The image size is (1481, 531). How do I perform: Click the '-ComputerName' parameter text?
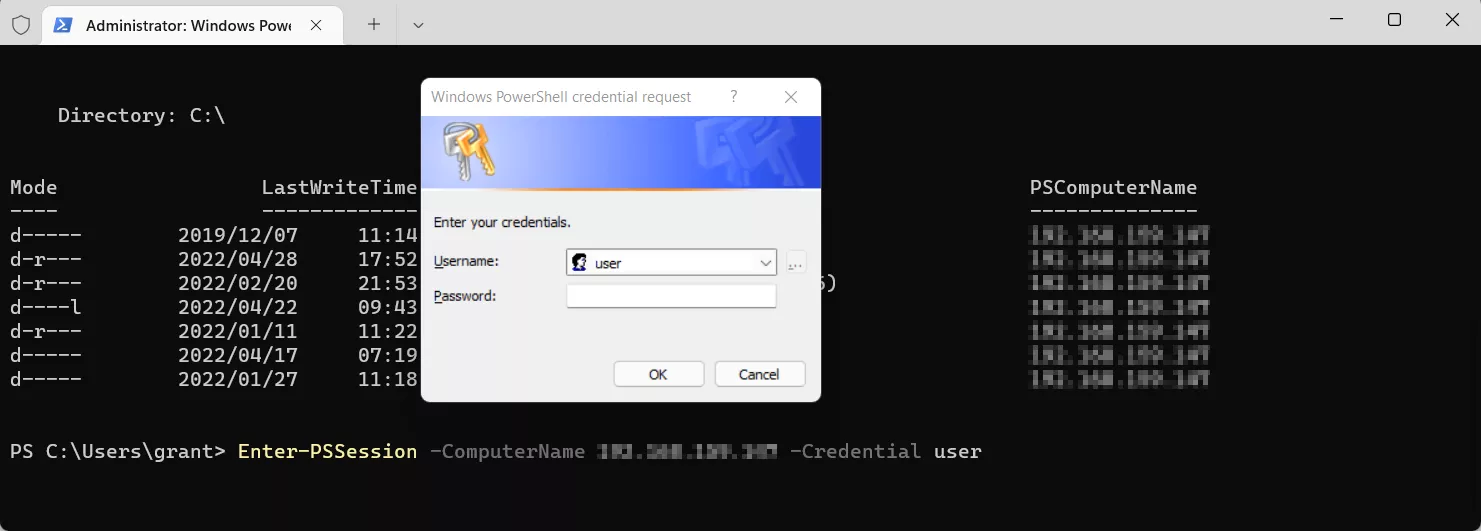coord(507,452)
